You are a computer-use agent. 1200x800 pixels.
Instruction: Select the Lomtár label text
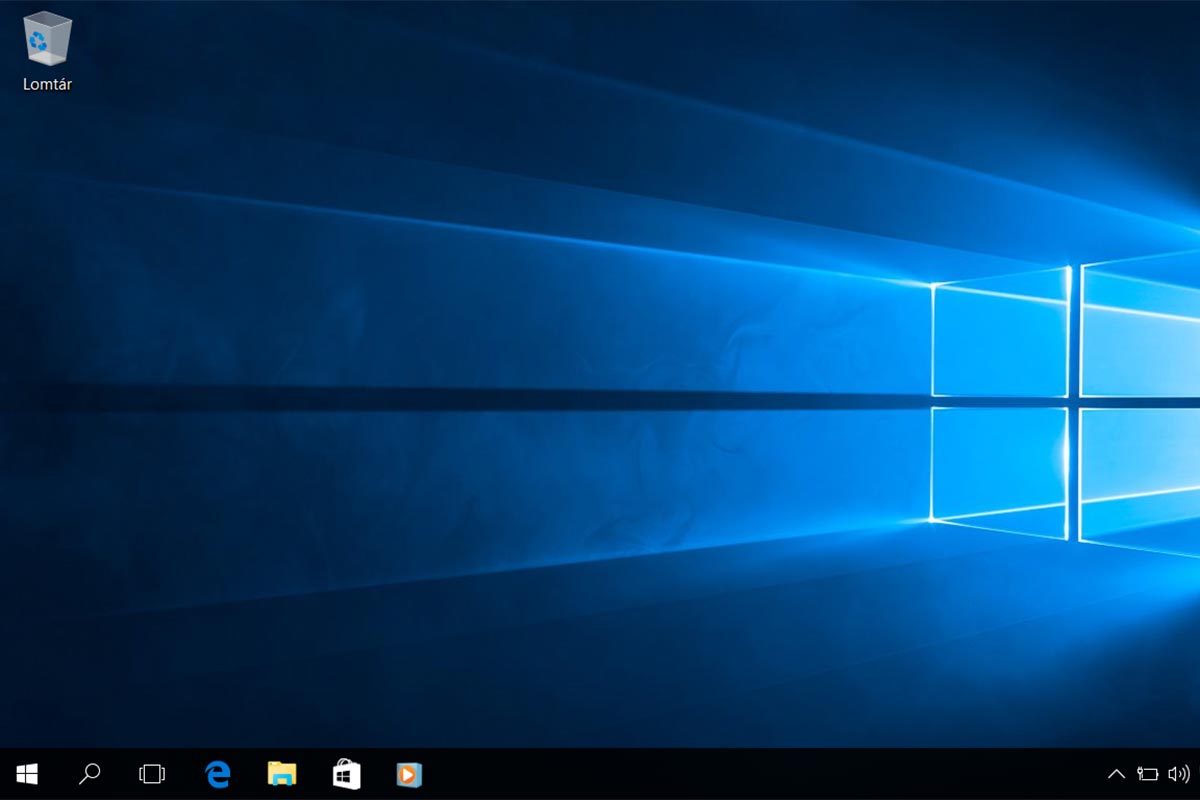(x=47, y=85)
